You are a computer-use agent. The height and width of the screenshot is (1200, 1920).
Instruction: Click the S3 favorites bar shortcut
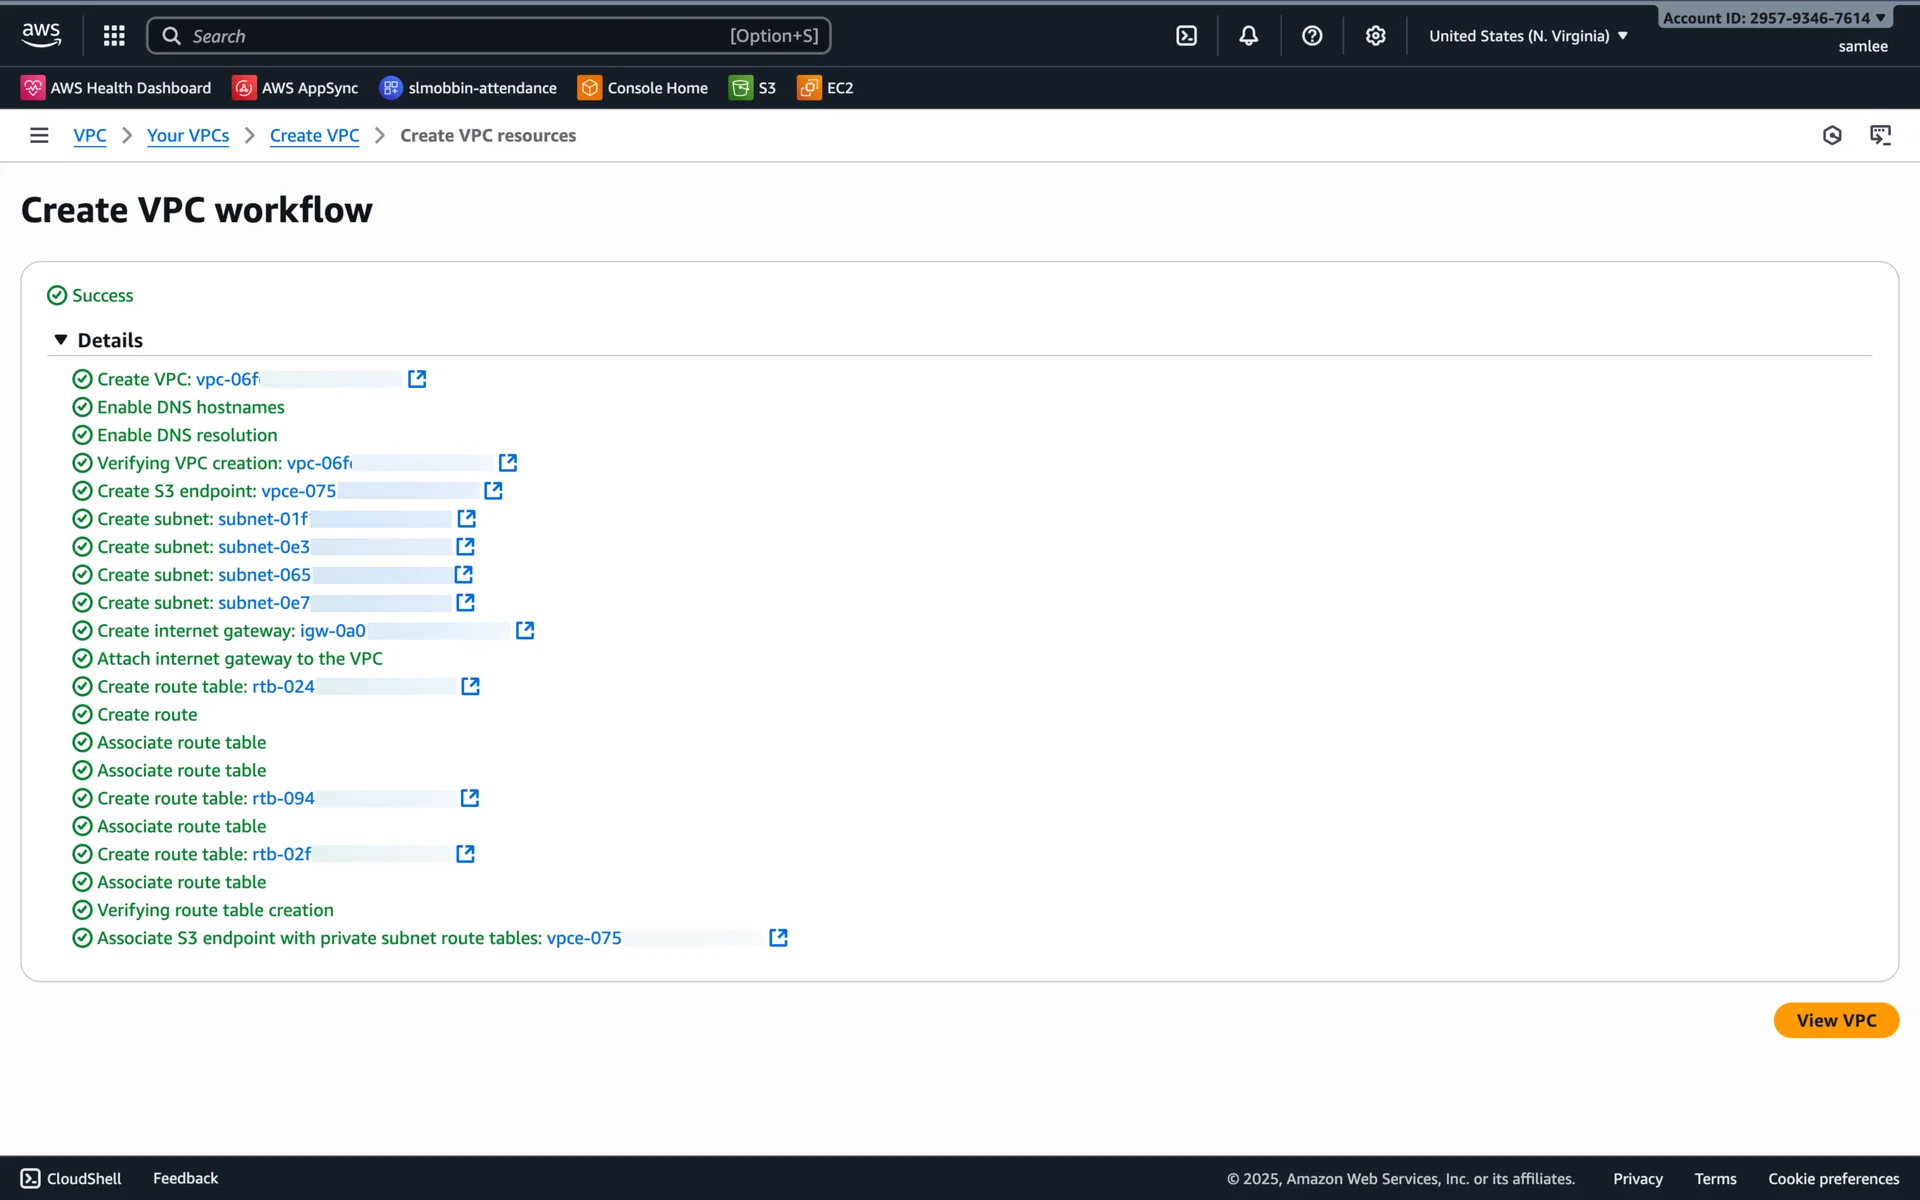click(753, 88)
